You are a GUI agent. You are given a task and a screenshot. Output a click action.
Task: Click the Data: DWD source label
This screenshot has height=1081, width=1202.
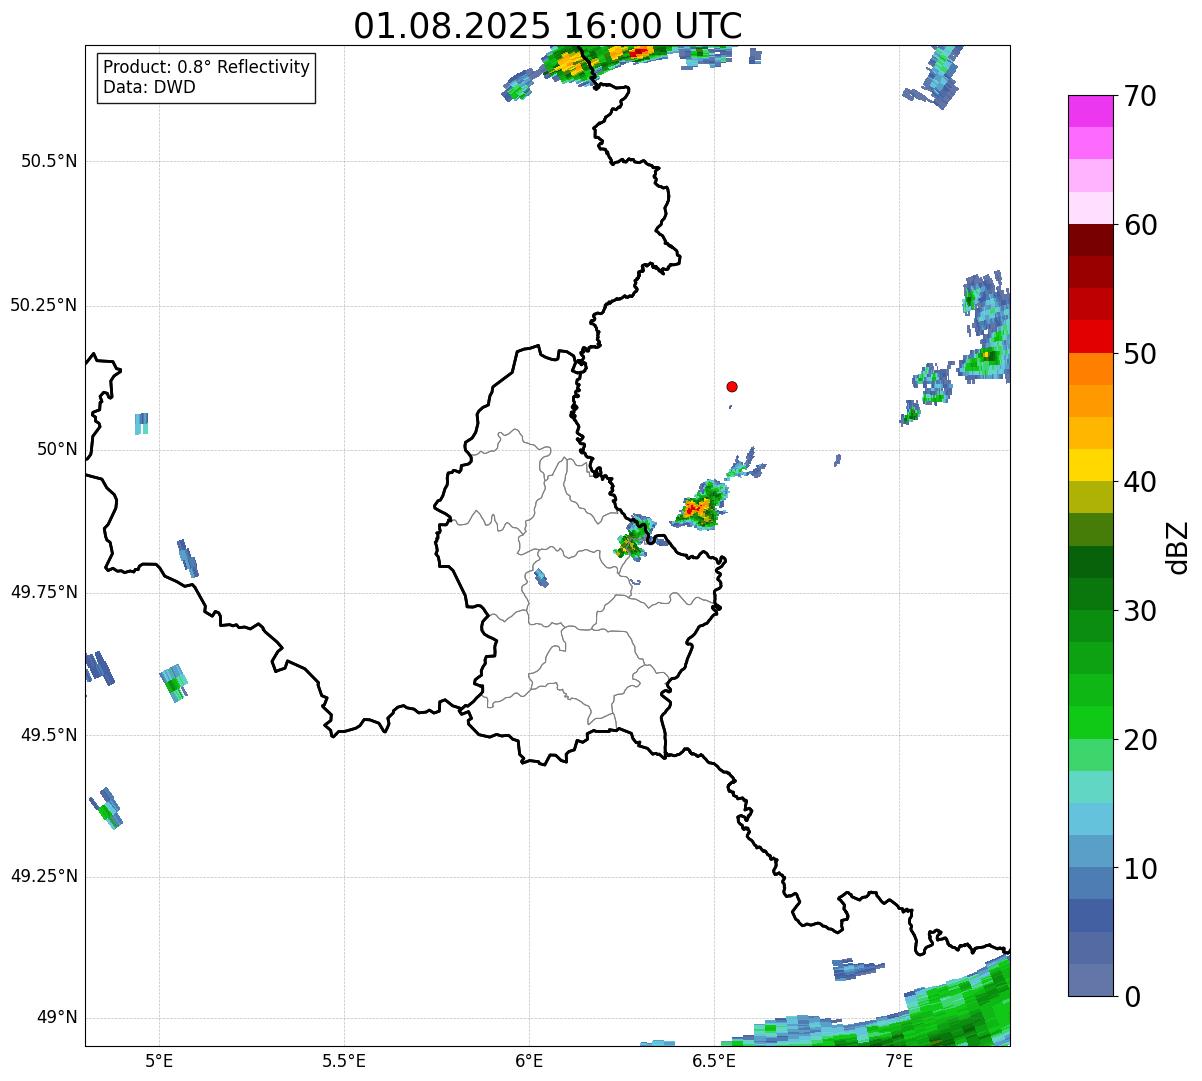pyautogui.click(x=149, y=87)
